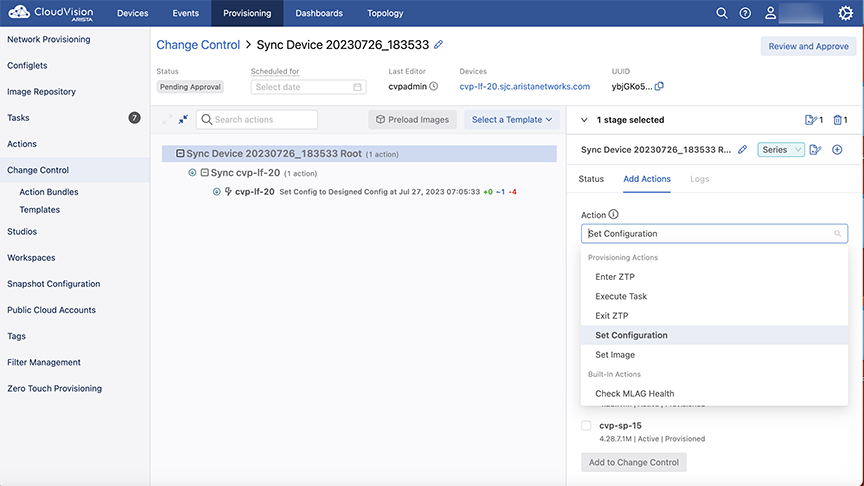Viewport: 864px width, 486px height.
Task: Copy the UUID with copy icon
Action: tap(659, 86)
